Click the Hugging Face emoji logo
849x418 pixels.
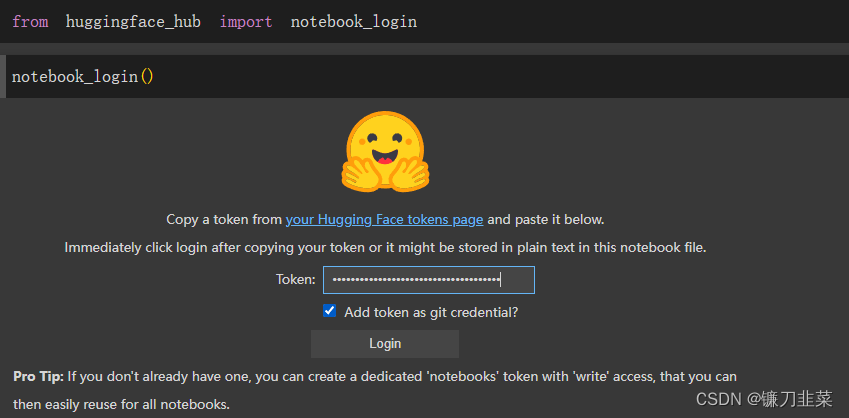(x=385, y=152)
